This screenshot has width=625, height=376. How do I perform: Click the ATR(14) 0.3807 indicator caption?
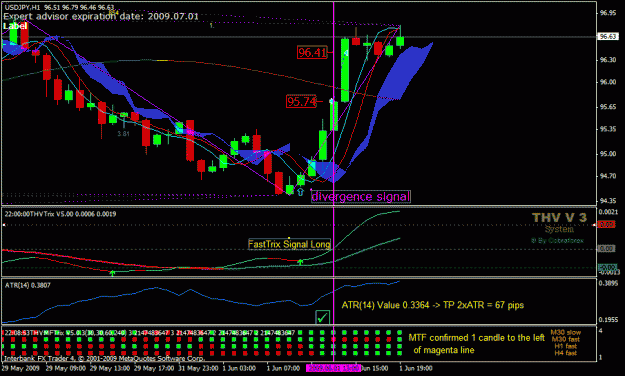[28, 285]
